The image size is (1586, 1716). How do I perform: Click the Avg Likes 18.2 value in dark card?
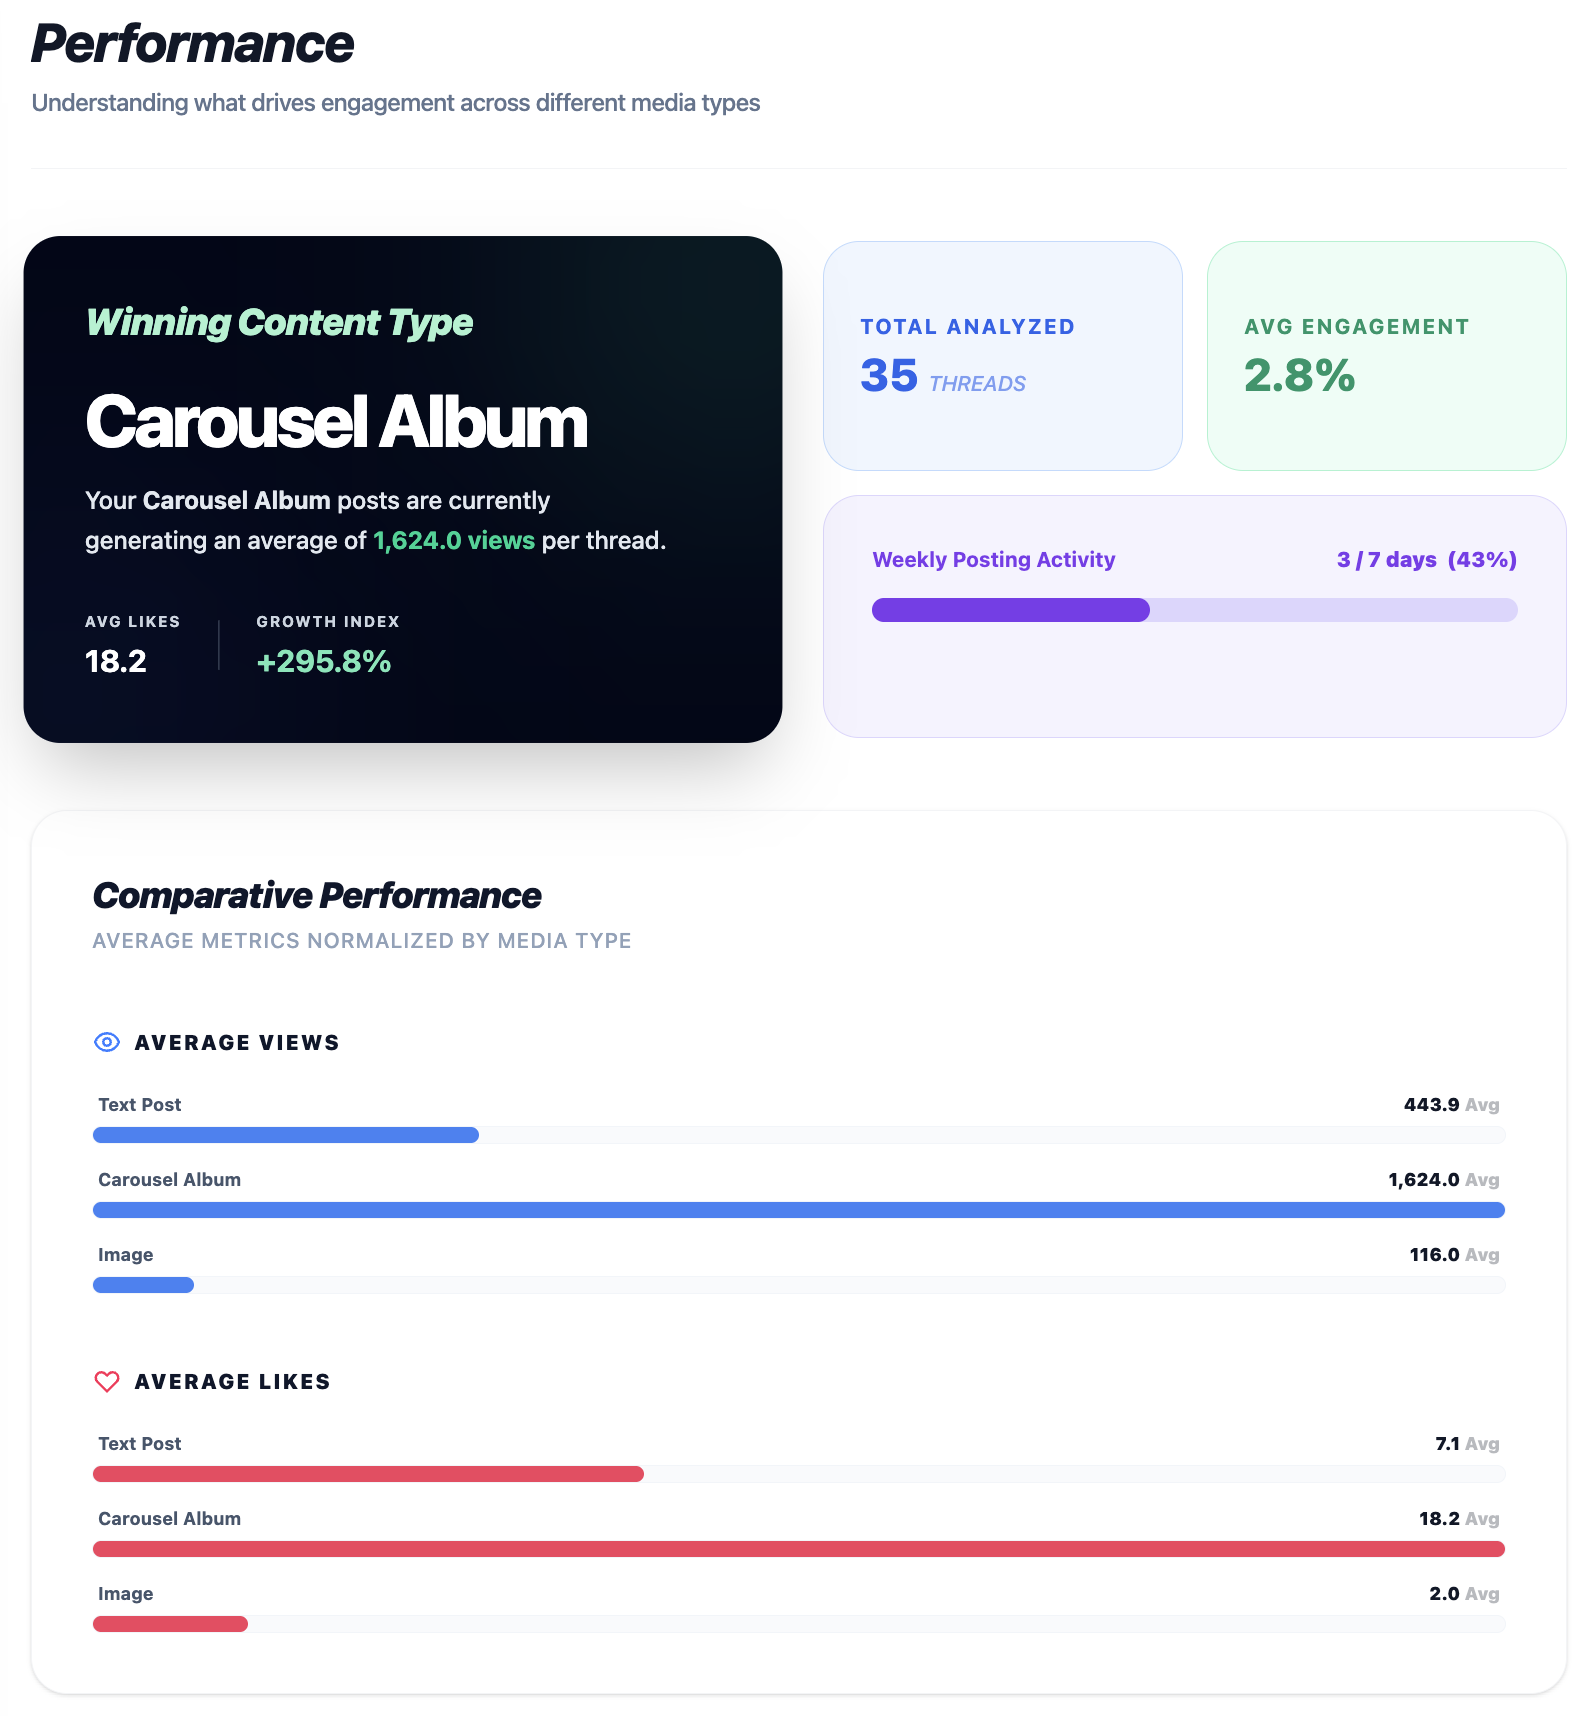click(x=116, y=661)
